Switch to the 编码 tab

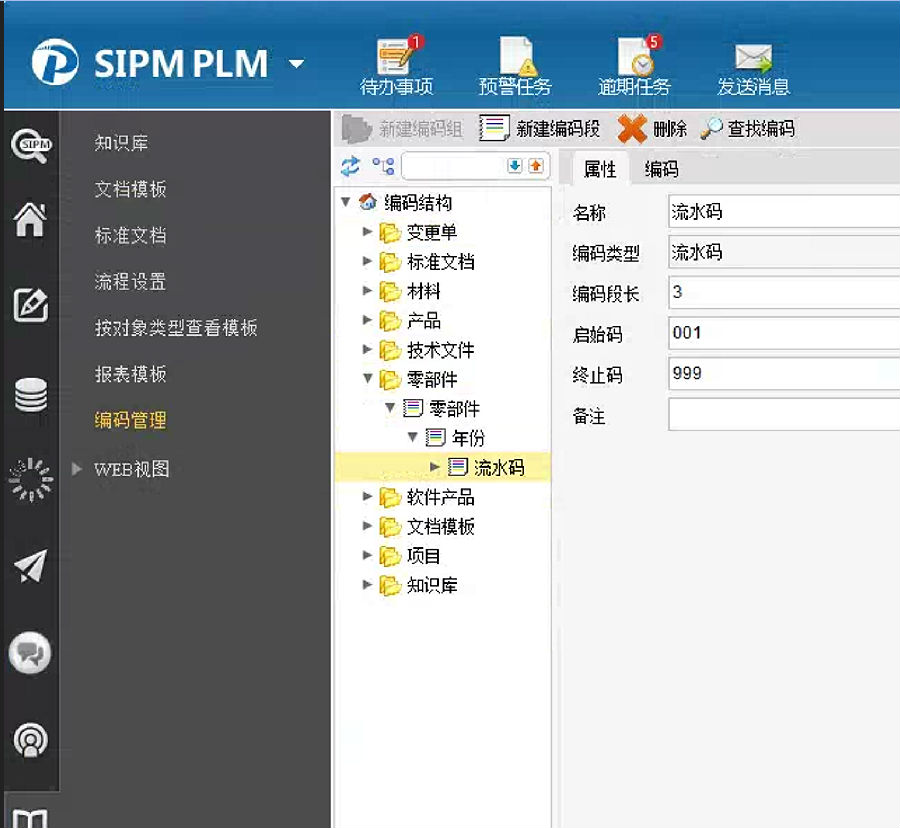click(661, 169)
